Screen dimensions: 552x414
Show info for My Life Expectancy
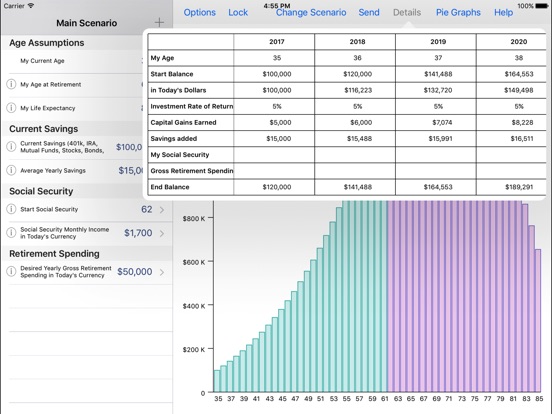pos(11,108)
